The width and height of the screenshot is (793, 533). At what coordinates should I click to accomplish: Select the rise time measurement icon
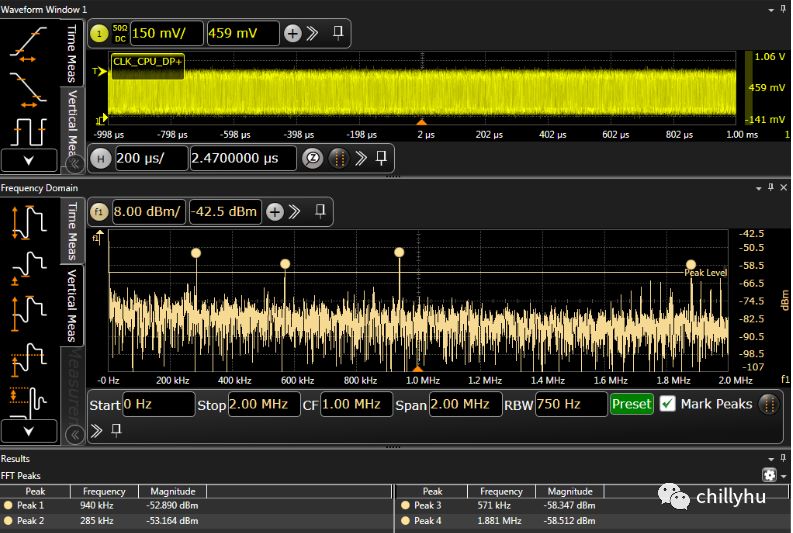point(29,45)
